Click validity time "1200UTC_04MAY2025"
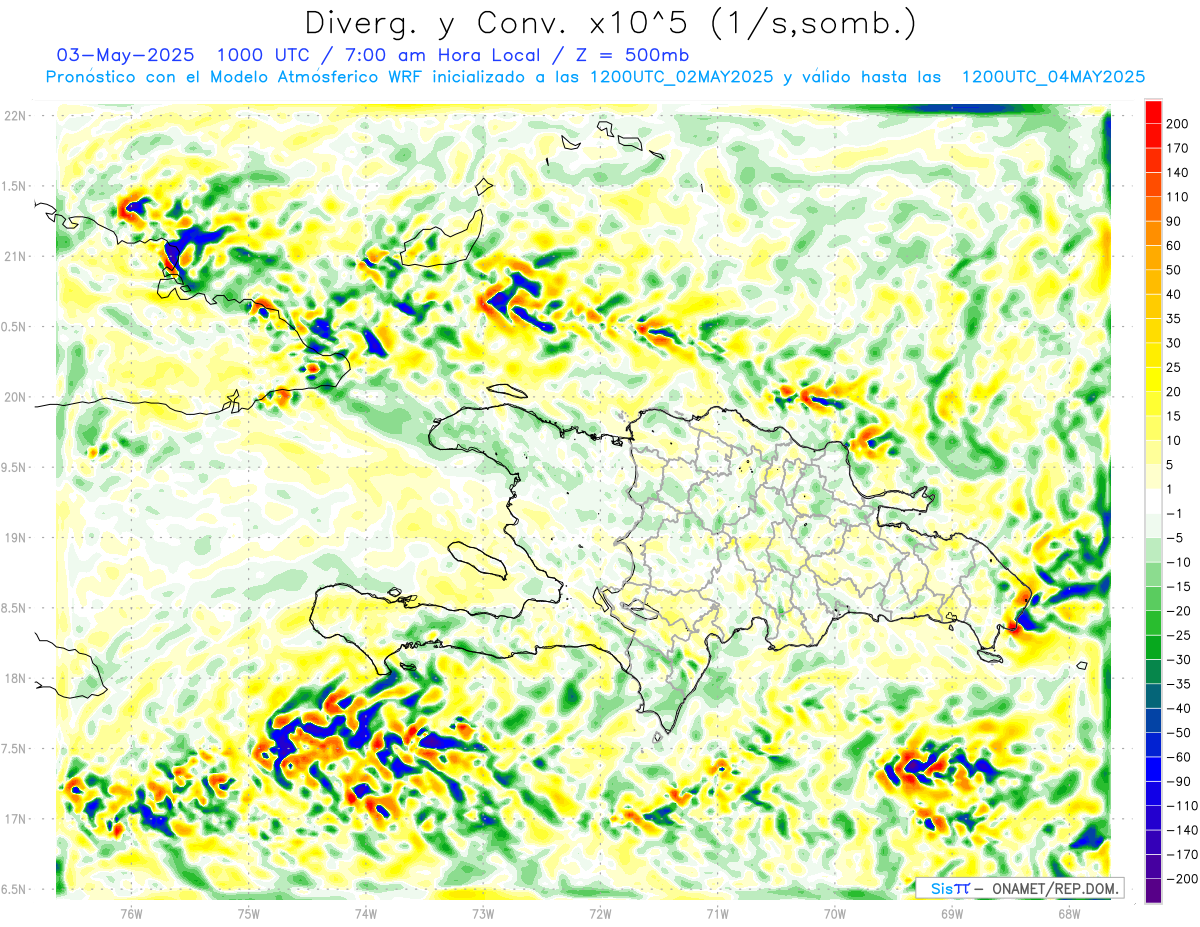1200x927 pixels. pyautogui.click(x=1052, y=76)
